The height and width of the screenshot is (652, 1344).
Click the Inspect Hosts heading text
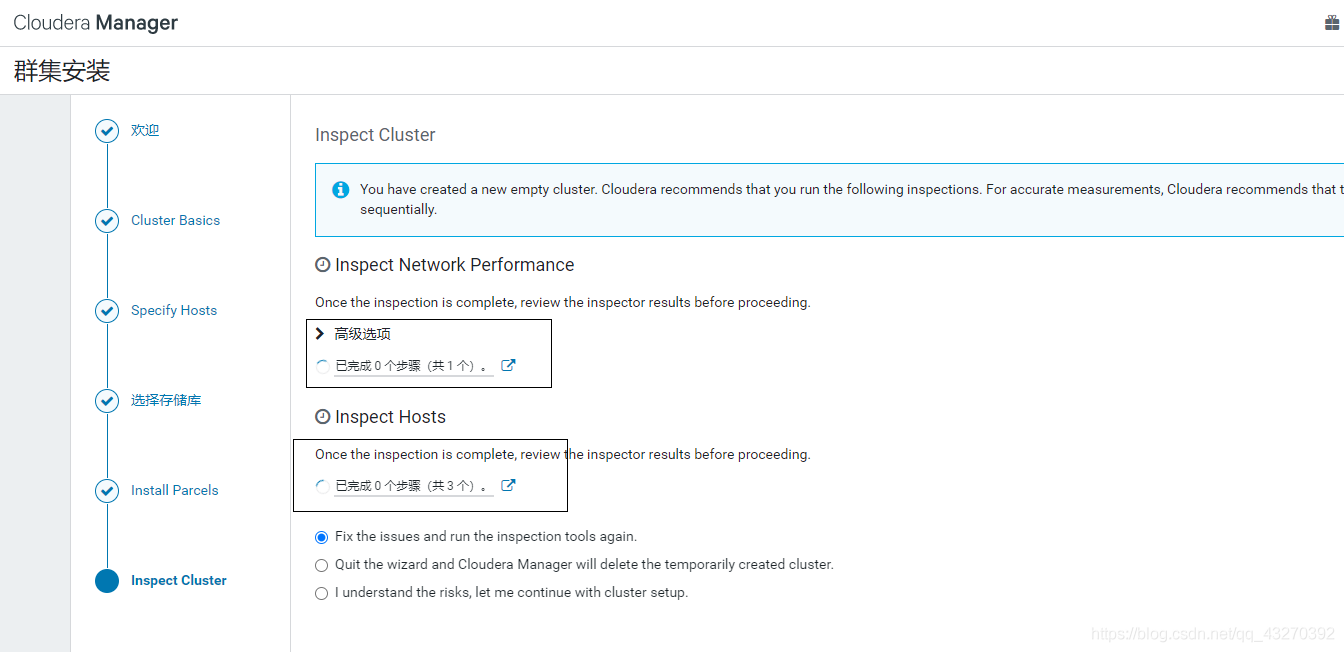(x=391, y=417)
